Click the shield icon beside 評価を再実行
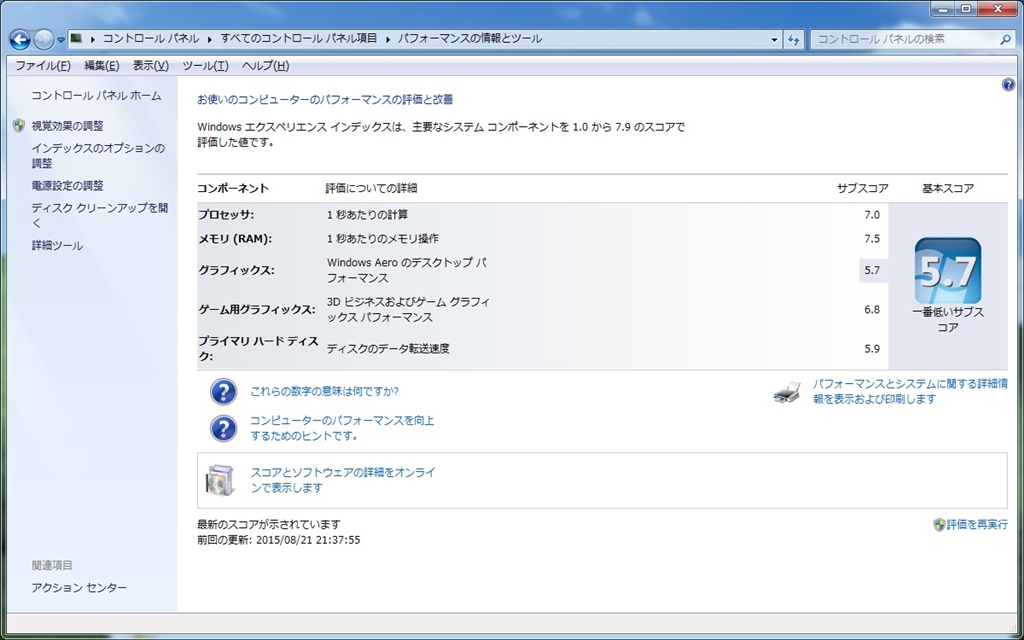The height and width of the screenshot is (640, 1024). [939, 524]
